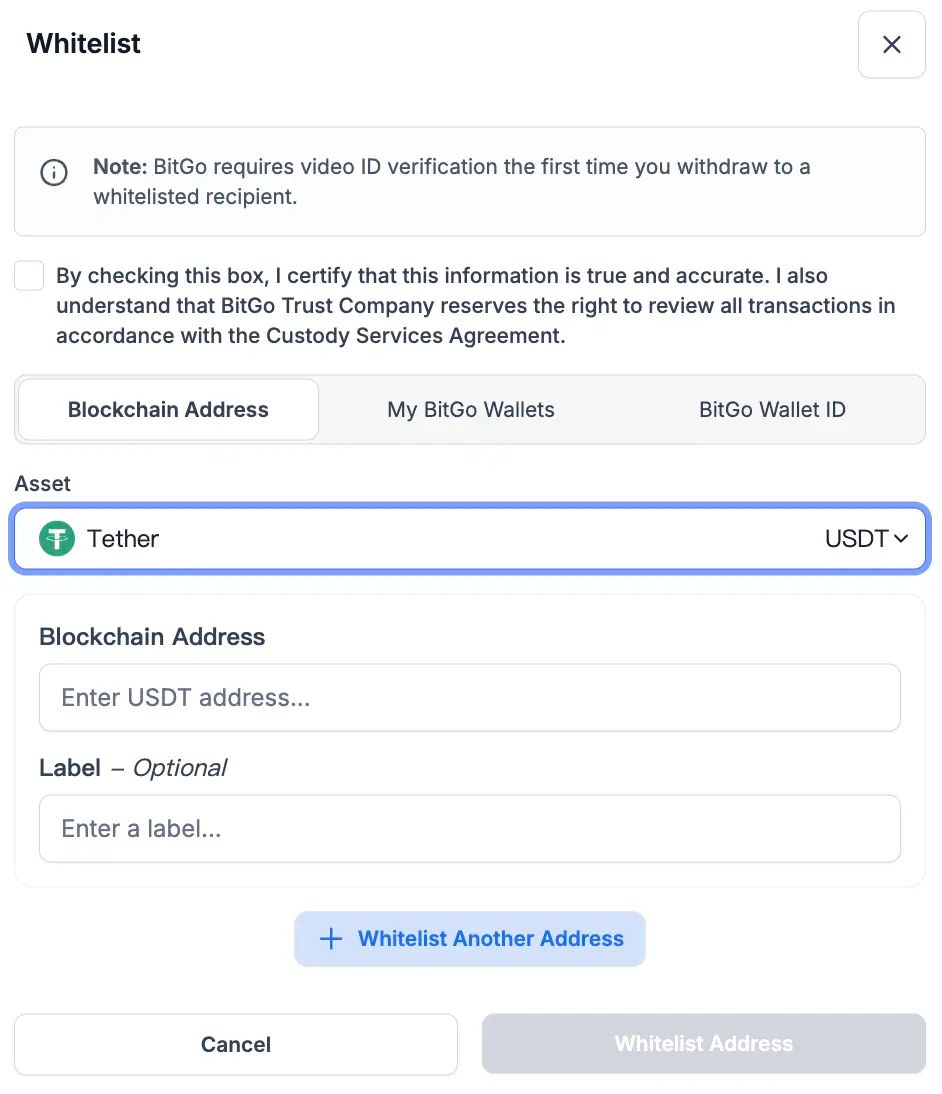Focus the optional label text field
This screenshot has height=1094, width=942.
(470, 828)
